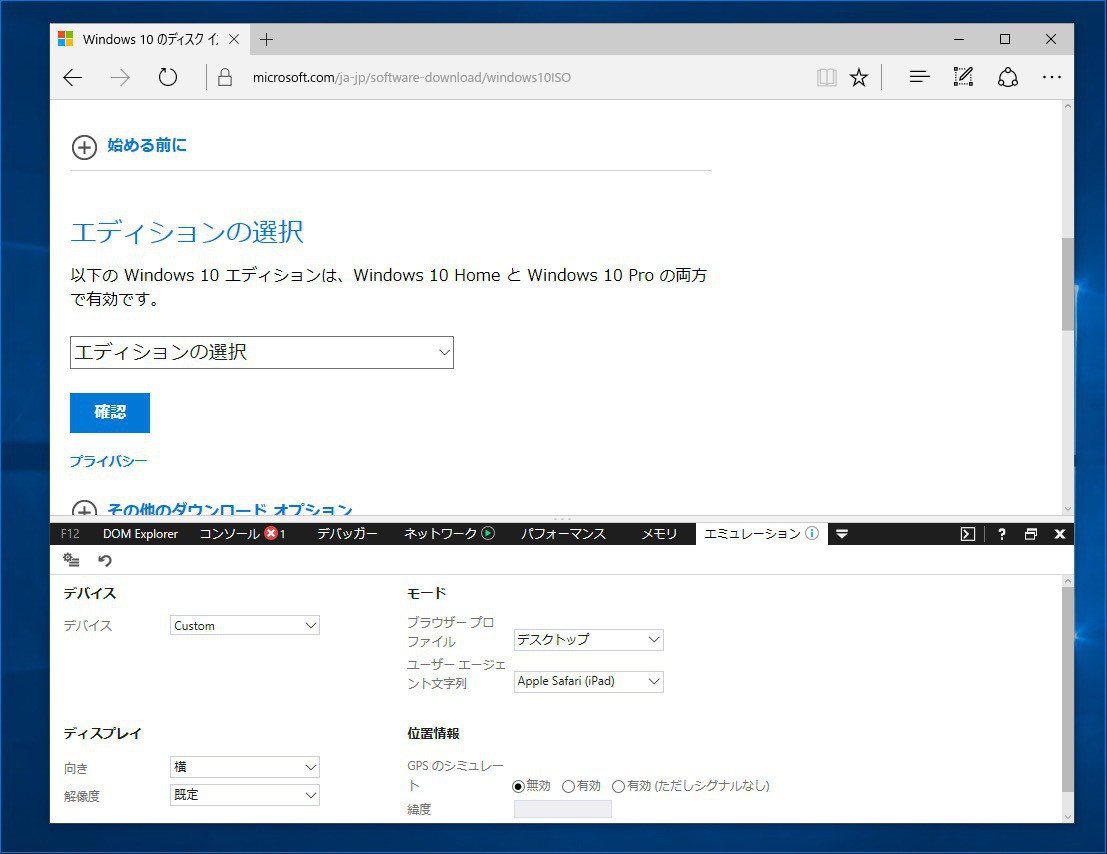
Task: Click the web page vertical scrollbar thumb
Action: pyautogui.click(x=1067, y=284)
